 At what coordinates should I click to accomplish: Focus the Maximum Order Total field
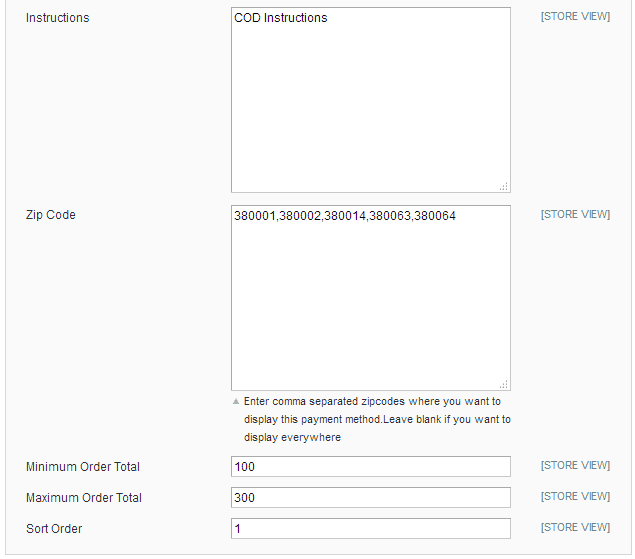point(370,498)
